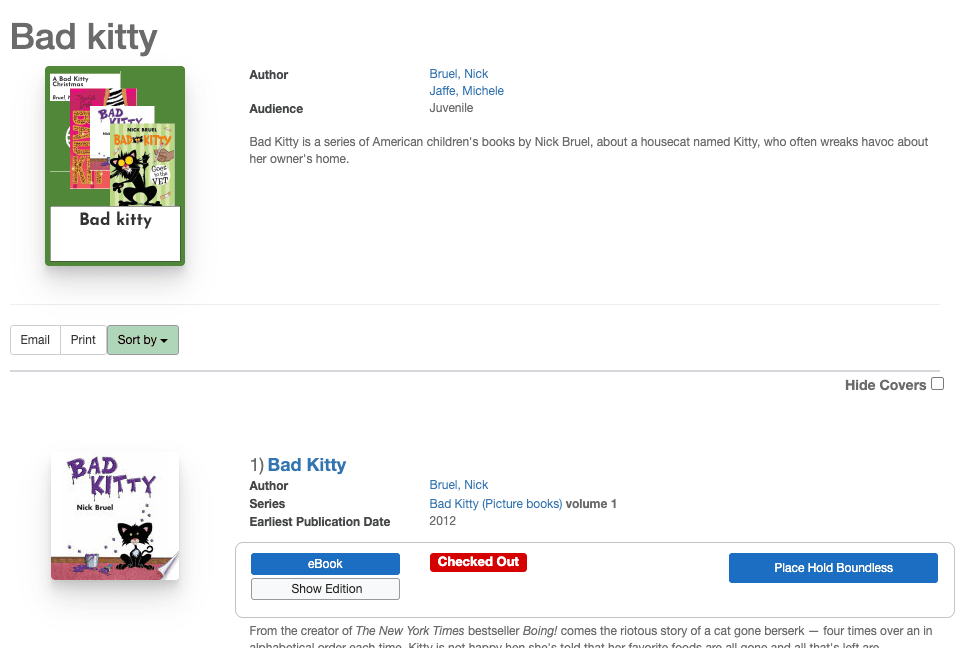Click the Email button

point(35,340)
